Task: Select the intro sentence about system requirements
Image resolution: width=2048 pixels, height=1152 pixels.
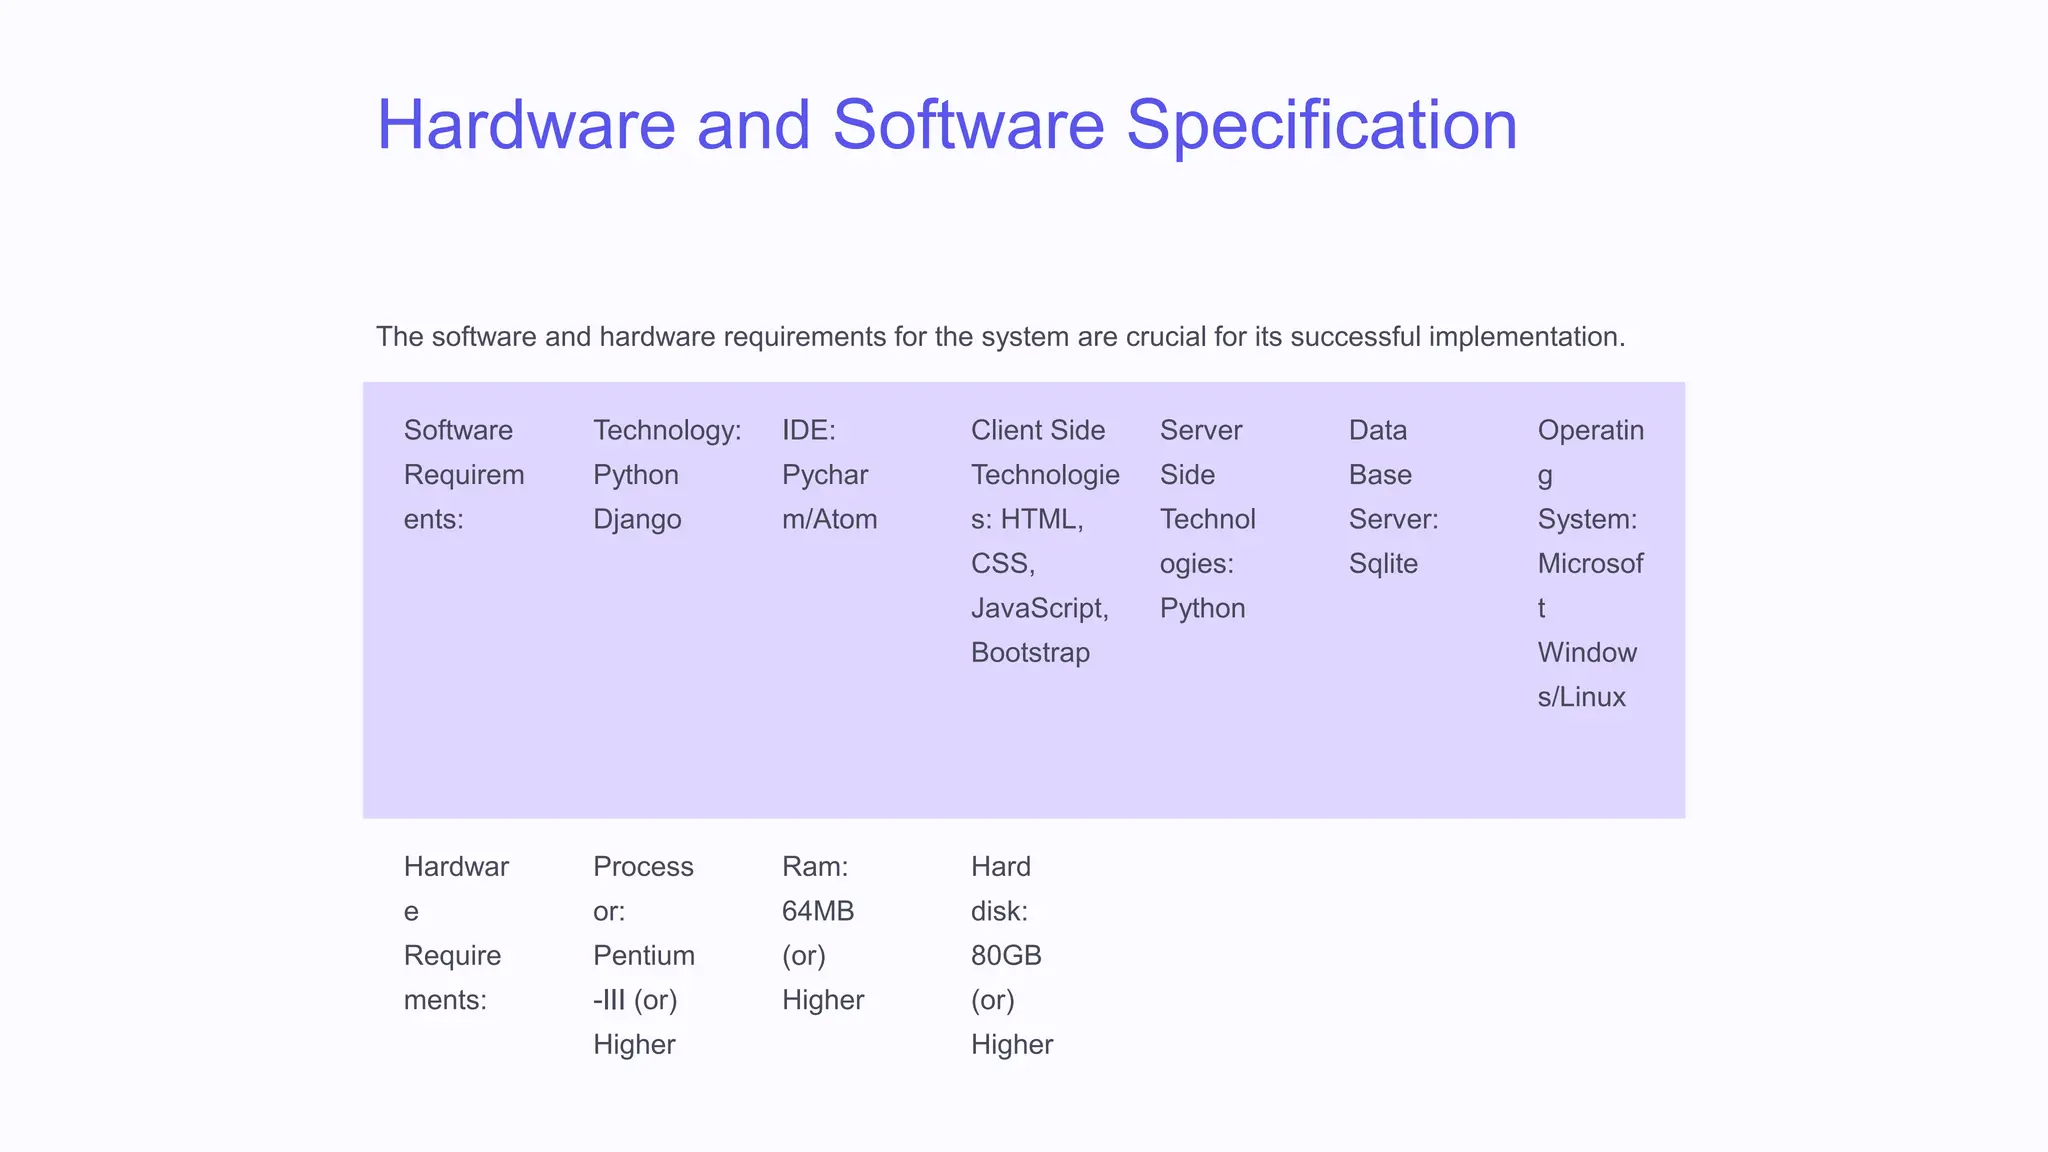Action: pyautogui.click(x=1001, y=336)
